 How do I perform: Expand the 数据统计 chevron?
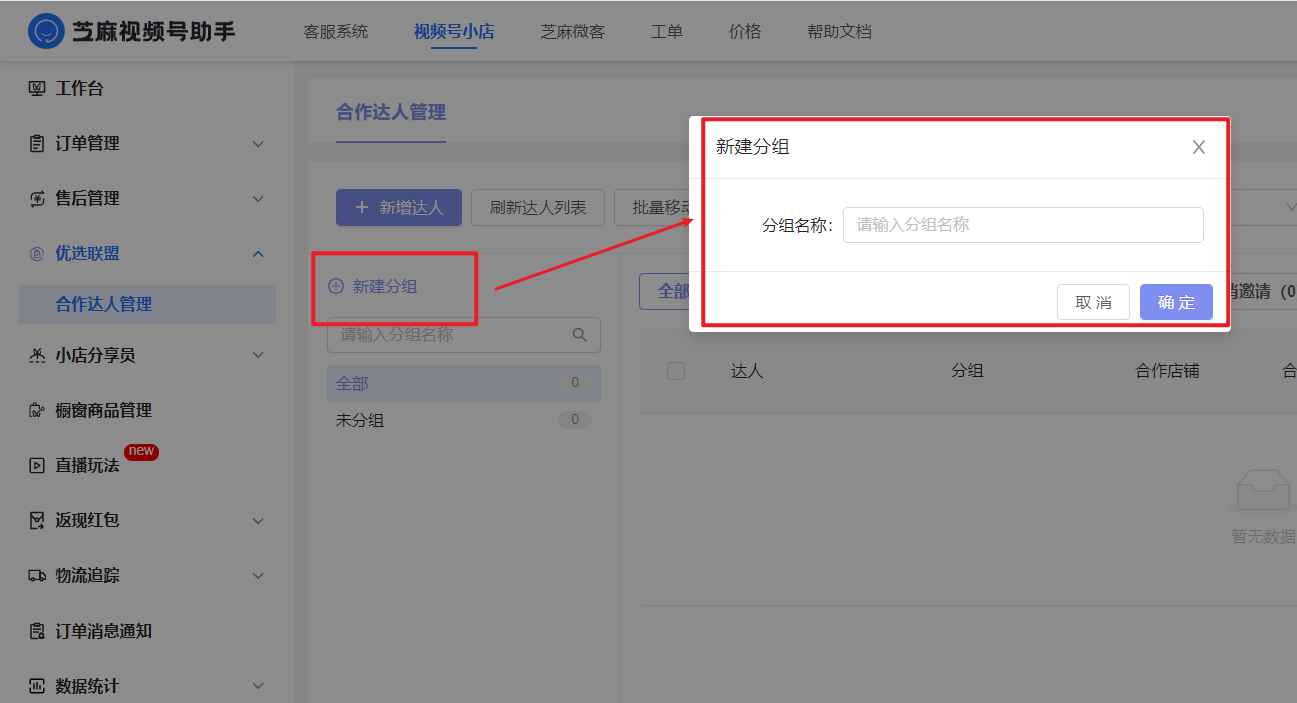(258, 686)
